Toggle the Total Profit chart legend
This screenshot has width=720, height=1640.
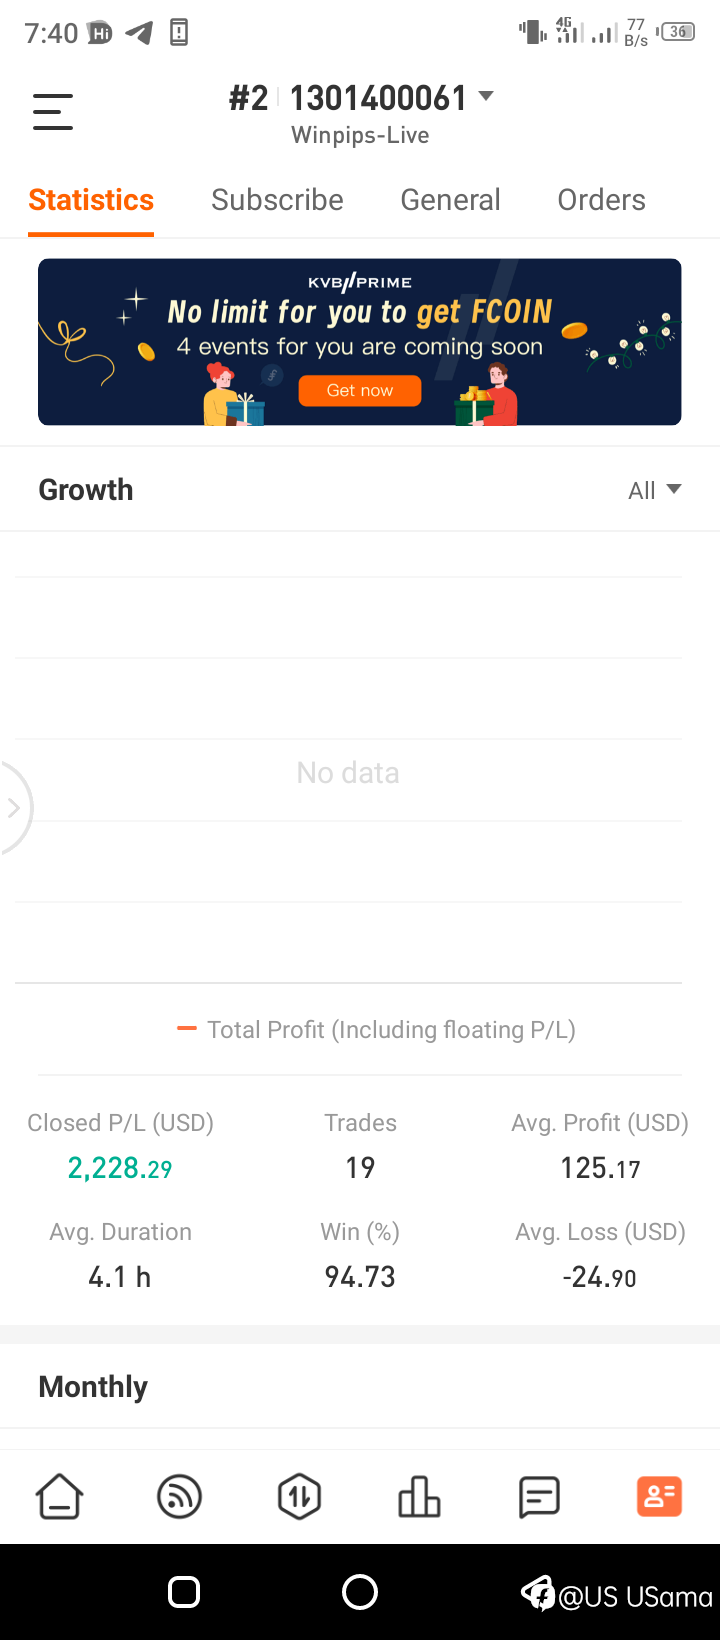click(376, 1030)
